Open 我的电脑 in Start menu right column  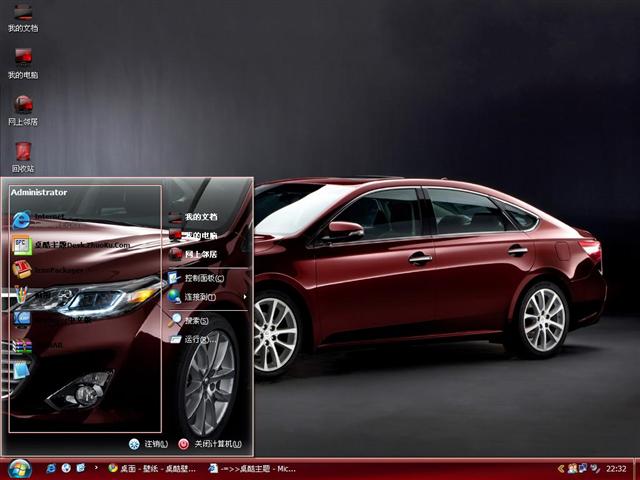point(193,236)
